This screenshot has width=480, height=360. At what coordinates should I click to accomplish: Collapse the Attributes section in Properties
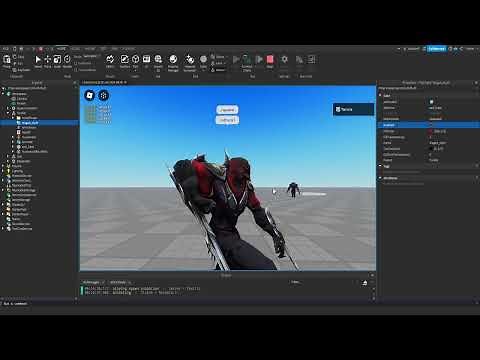coord(380,178)
